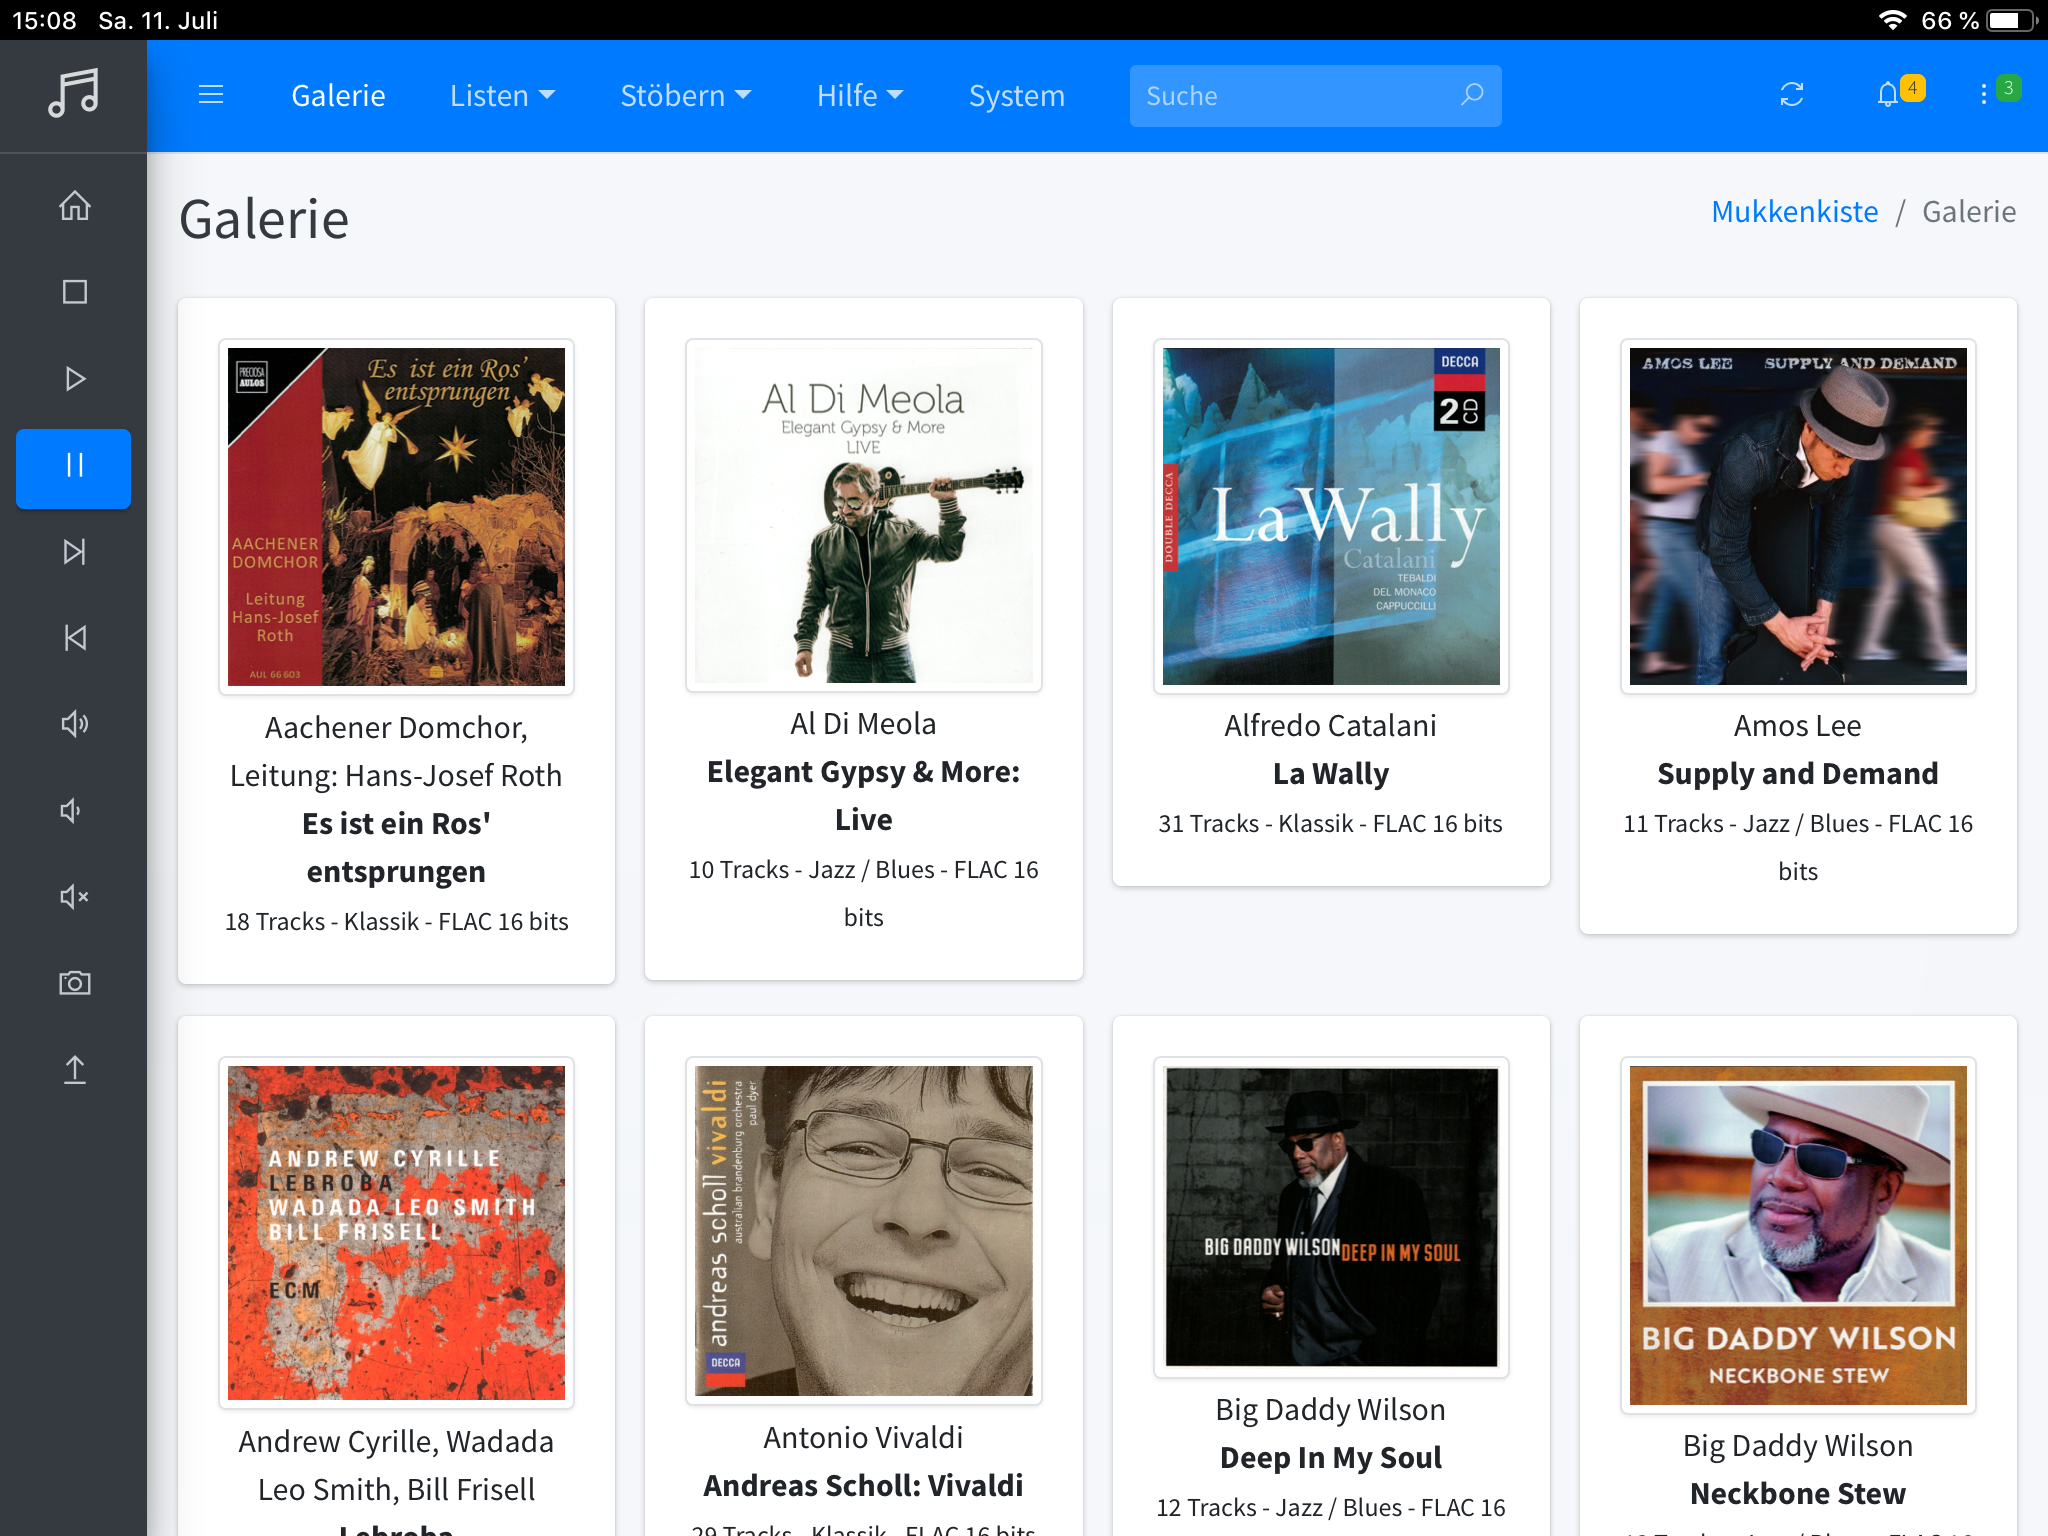Tap the Wi-Fi icon in status bar
This screenshot has width=2048, height=1536.
[x=1892, y=20]
